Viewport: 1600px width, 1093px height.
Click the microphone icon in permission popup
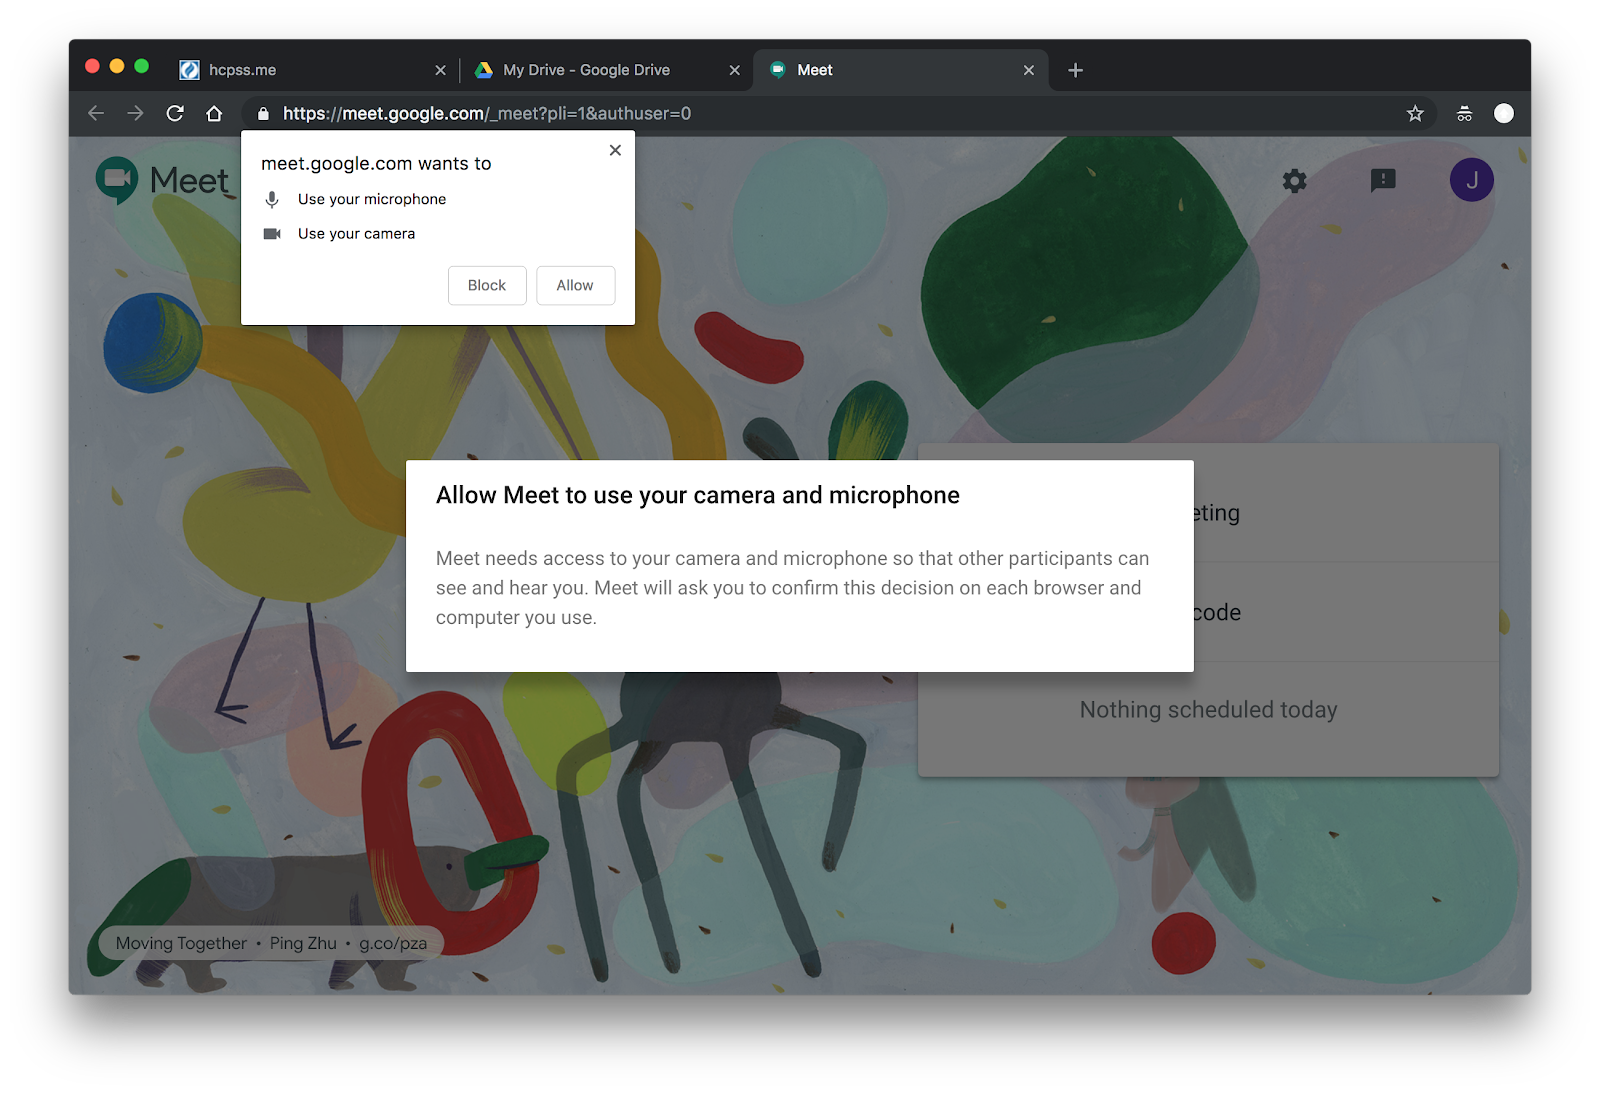click(272, 199)
